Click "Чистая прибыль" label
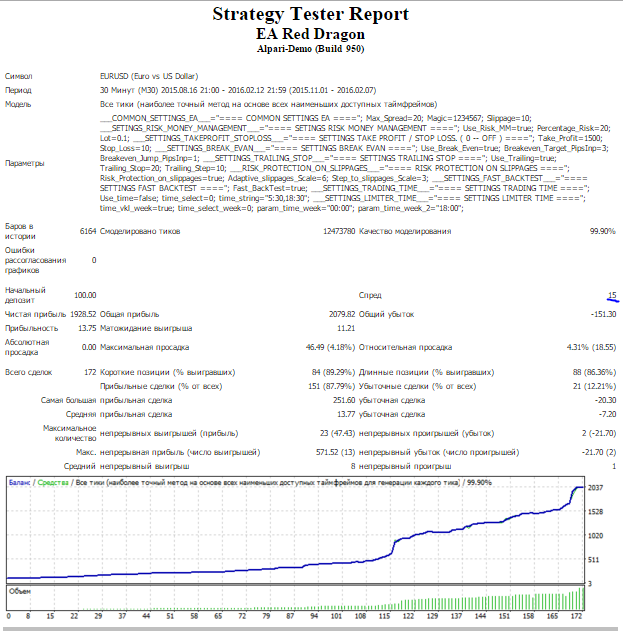 click(x=35, y=314)
